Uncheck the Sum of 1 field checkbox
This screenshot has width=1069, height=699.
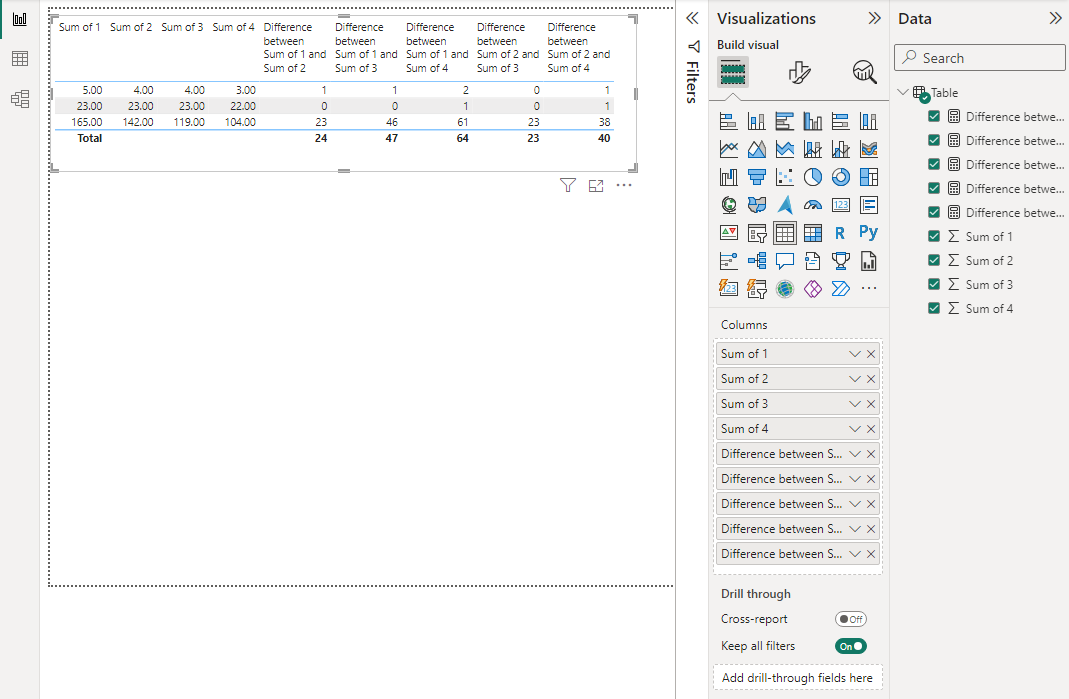tap(934, 236)
